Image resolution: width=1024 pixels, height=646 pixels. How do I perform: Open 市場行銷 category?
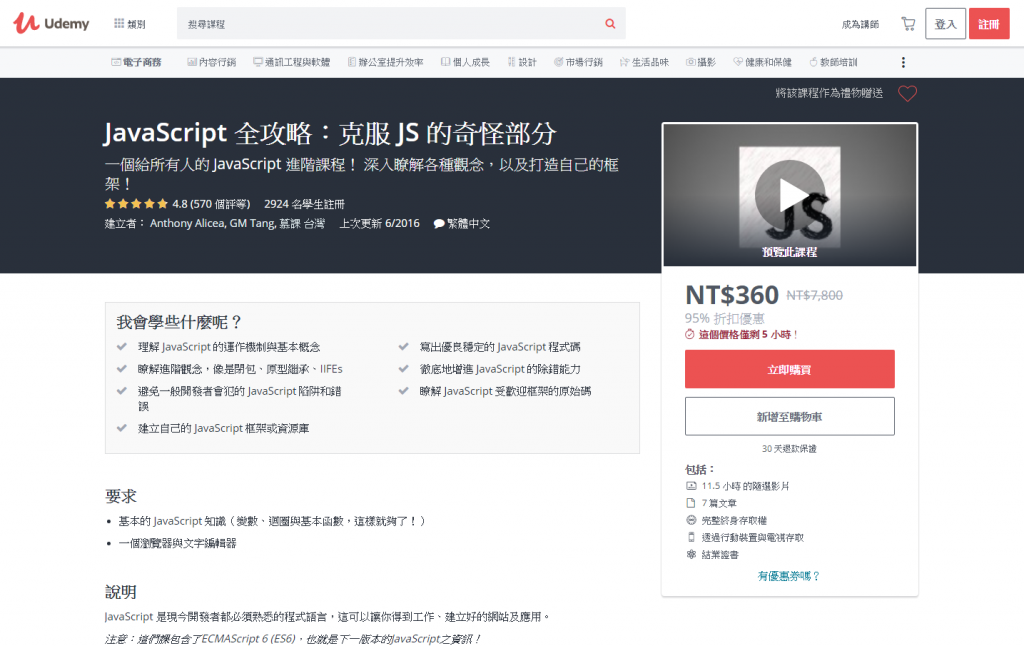click(578, 62)
